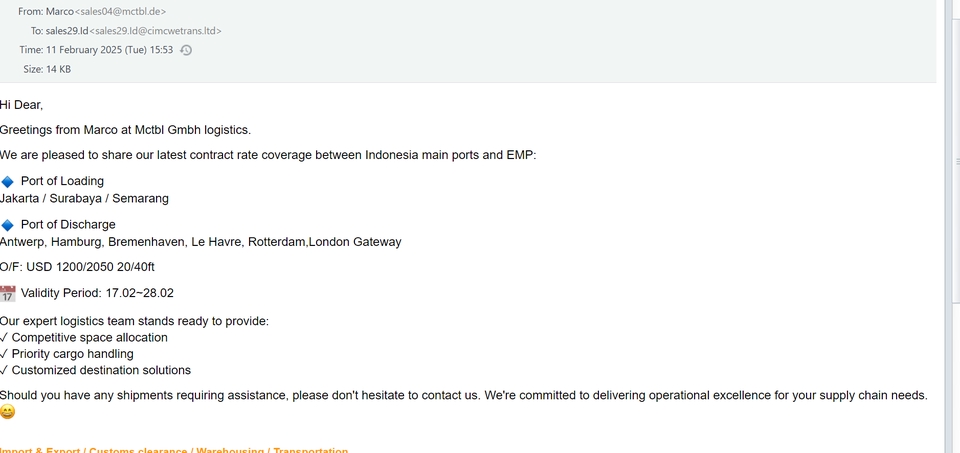
Task: Click the Jakarta / Surabaya / Semarang line
Action: (x=84, y=198)
